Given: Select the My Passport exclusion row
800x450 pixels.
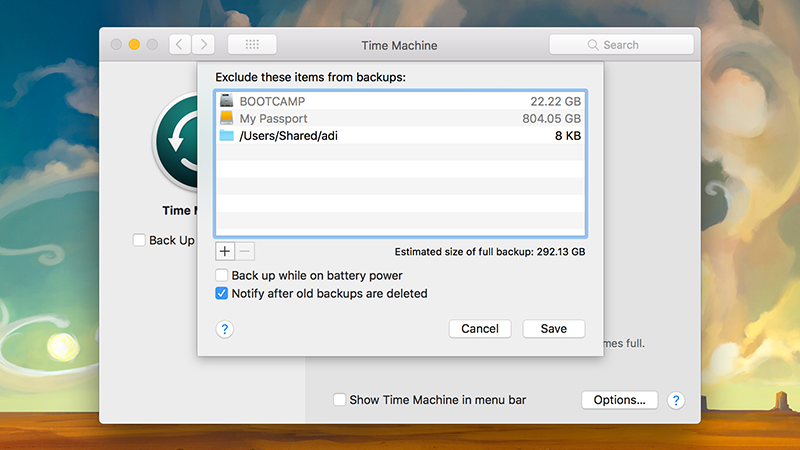Looking at the screenshot, I should [401, 118].
